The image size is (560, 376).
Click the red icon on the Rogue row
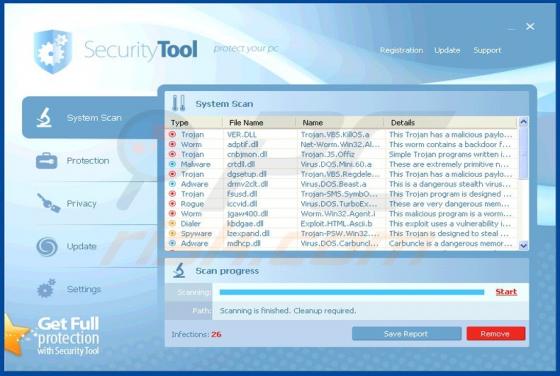(172, 204)
